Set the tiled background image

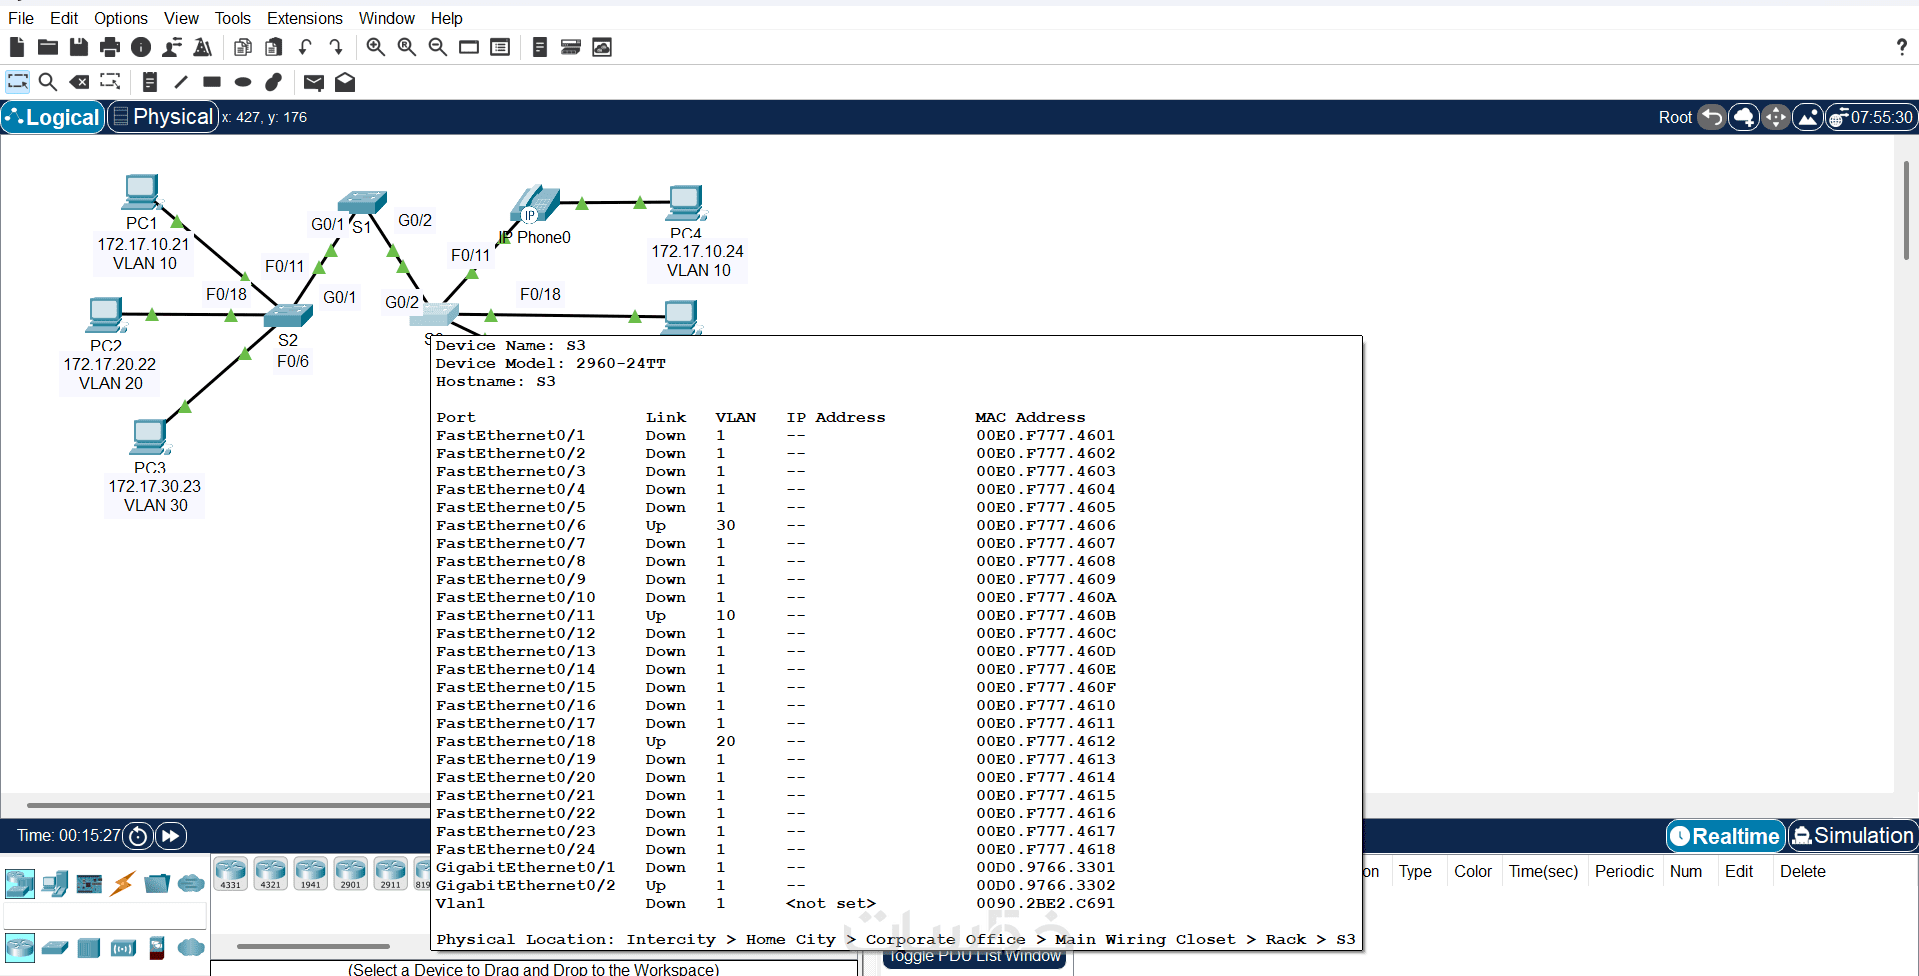(x=1808, y=117)
